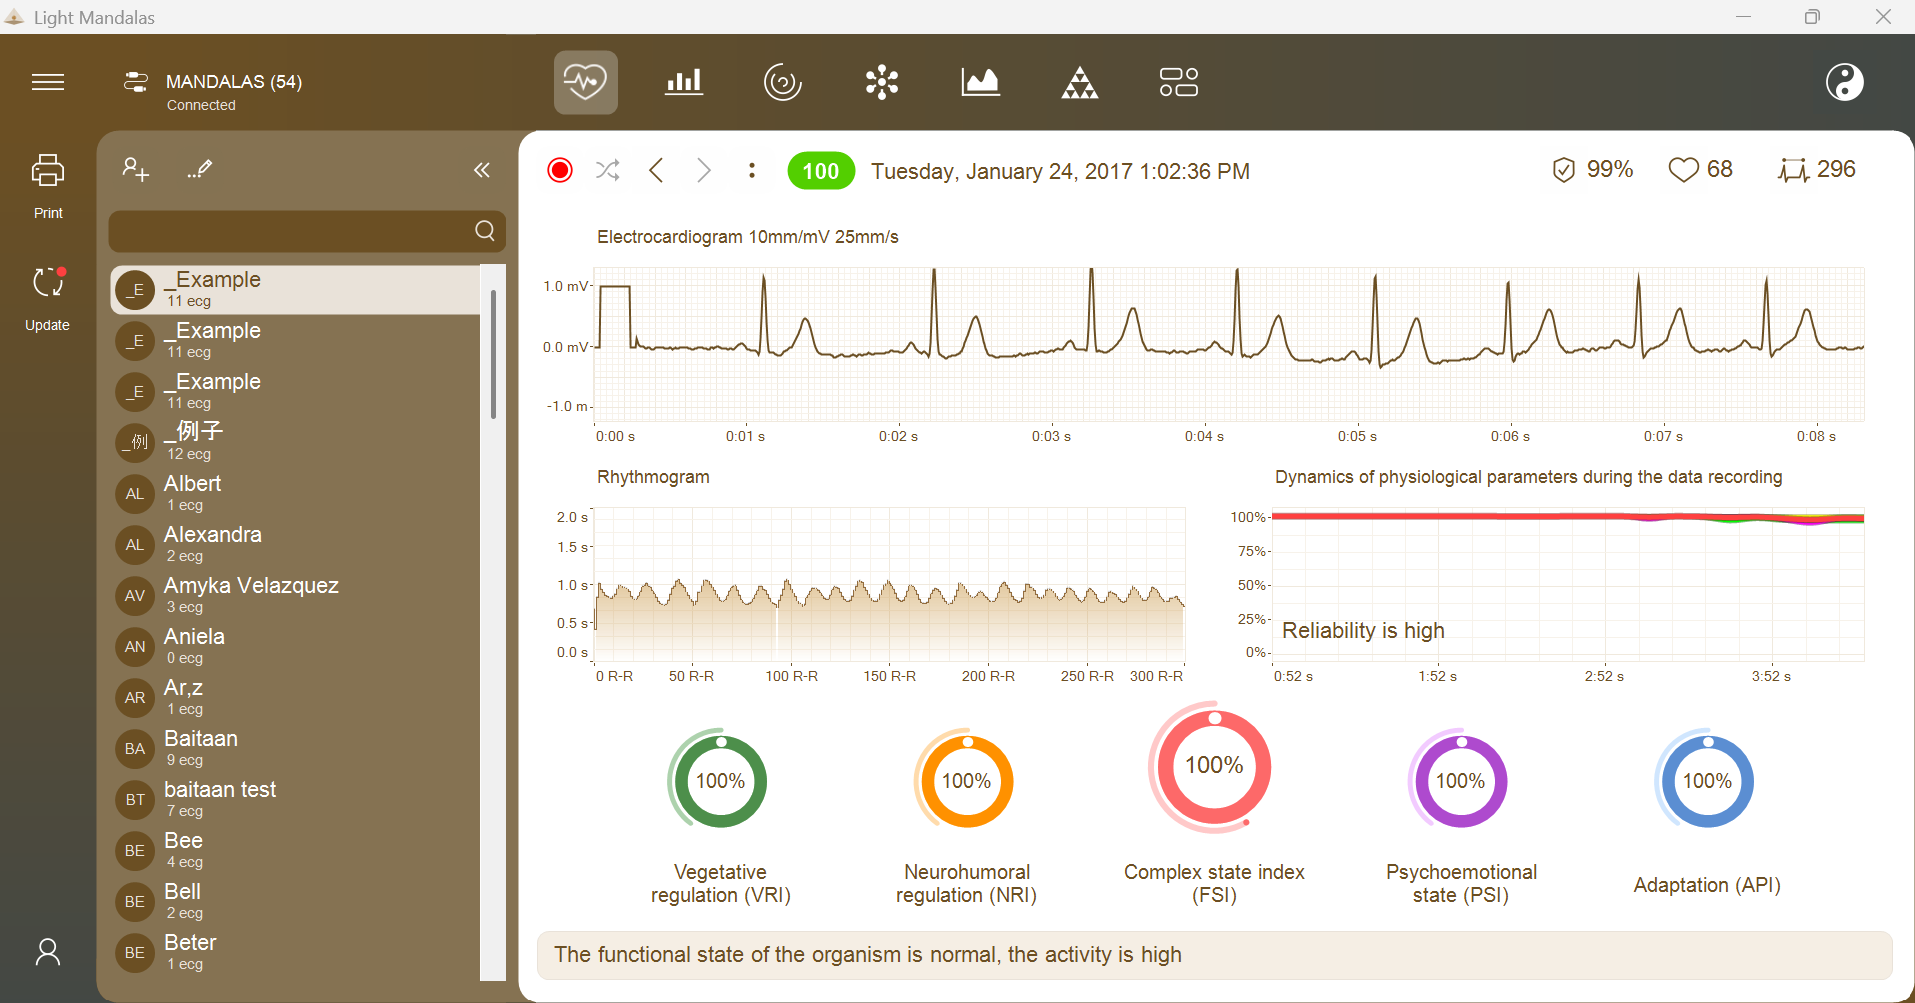Open the area chart spectrum view
Image resolution: width=1915 pixels, height=1003 pixels.
(x=980, y=82)
